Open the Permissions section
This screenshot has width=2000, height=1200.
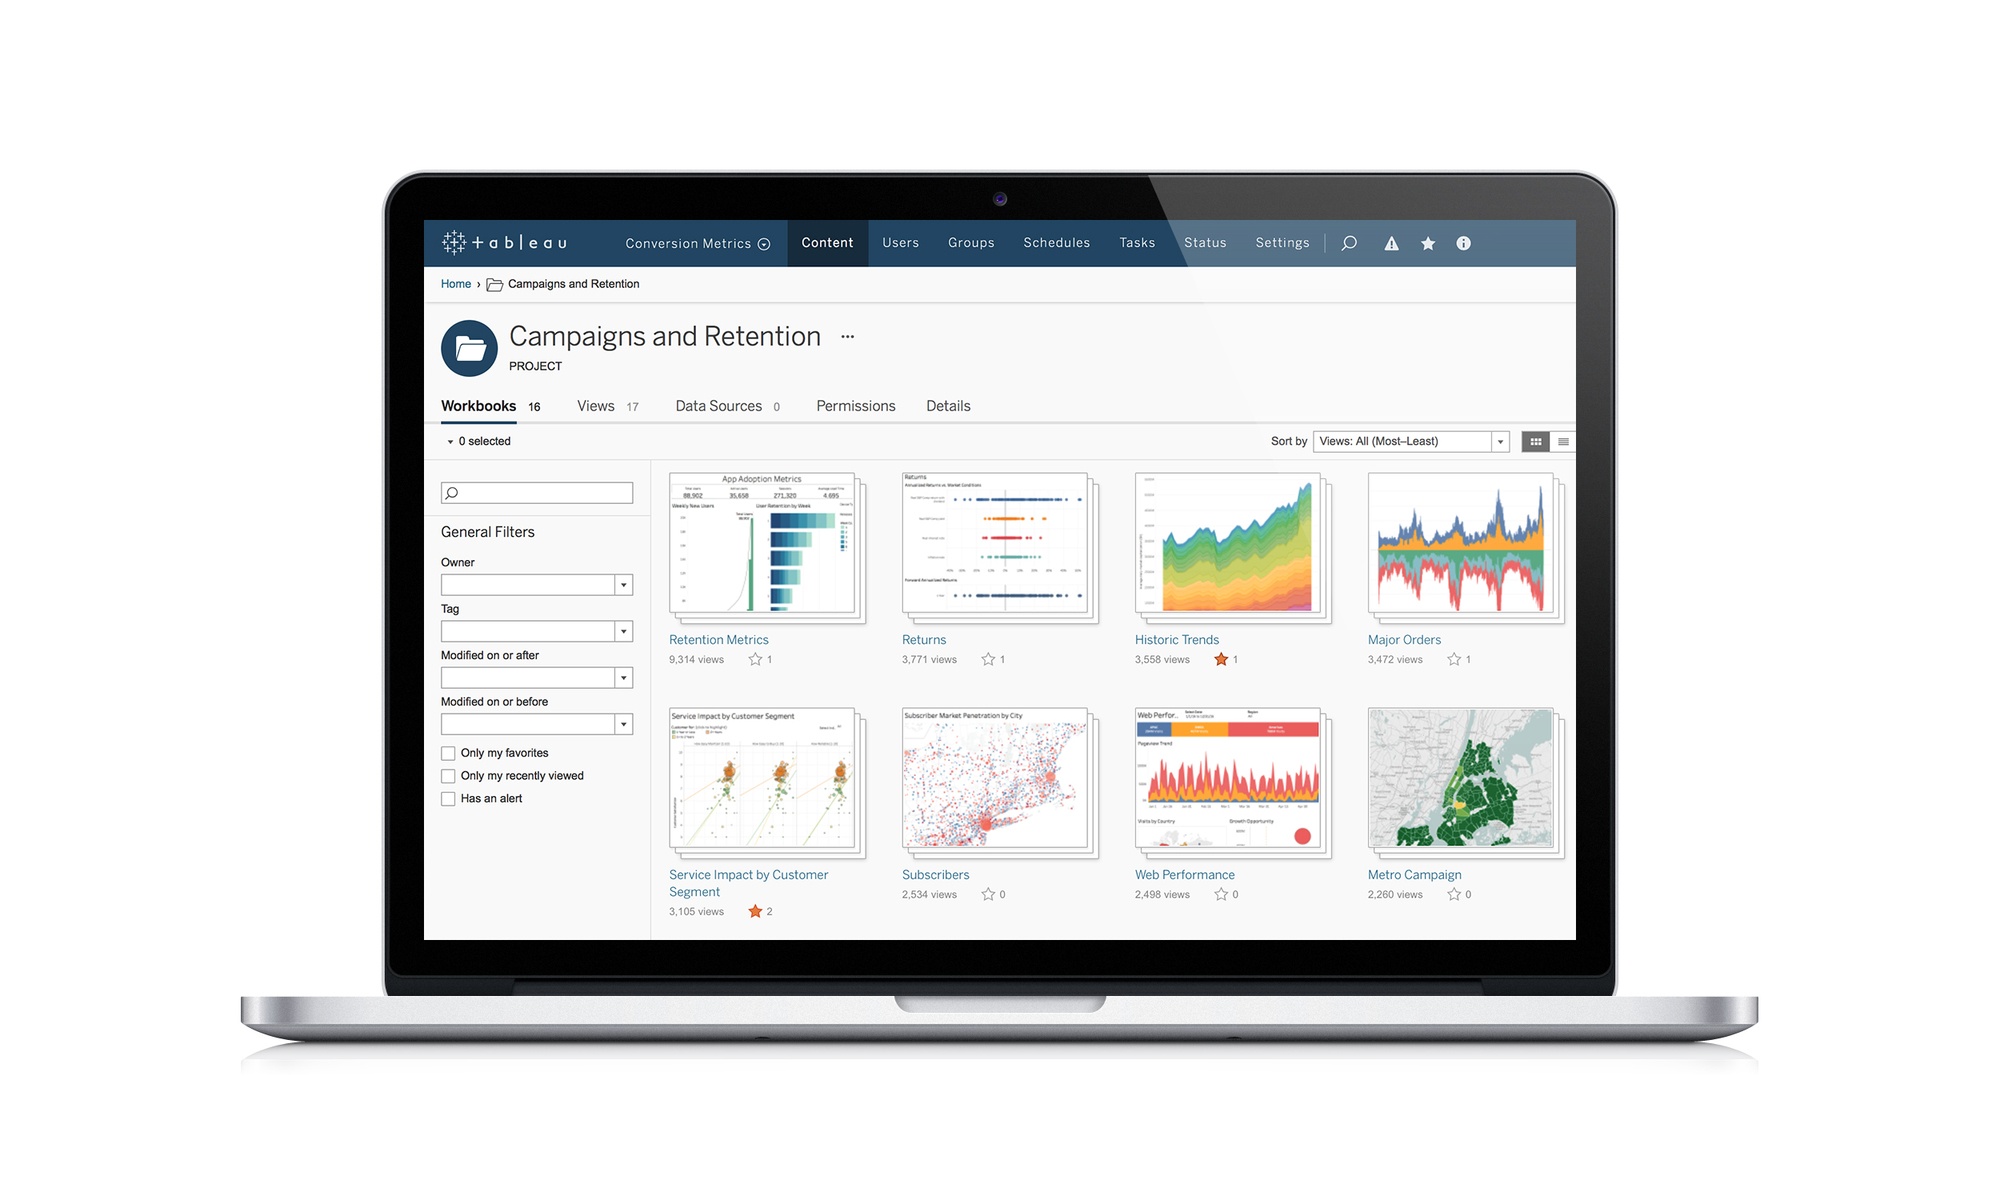[x=854, y=406]
